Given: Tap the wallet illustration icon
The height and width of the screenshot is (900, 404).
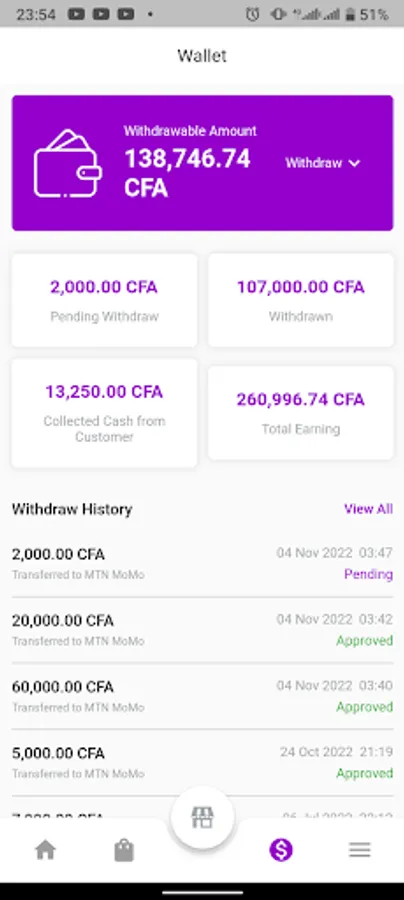Looking at the screenshot, I should point(68,163).
